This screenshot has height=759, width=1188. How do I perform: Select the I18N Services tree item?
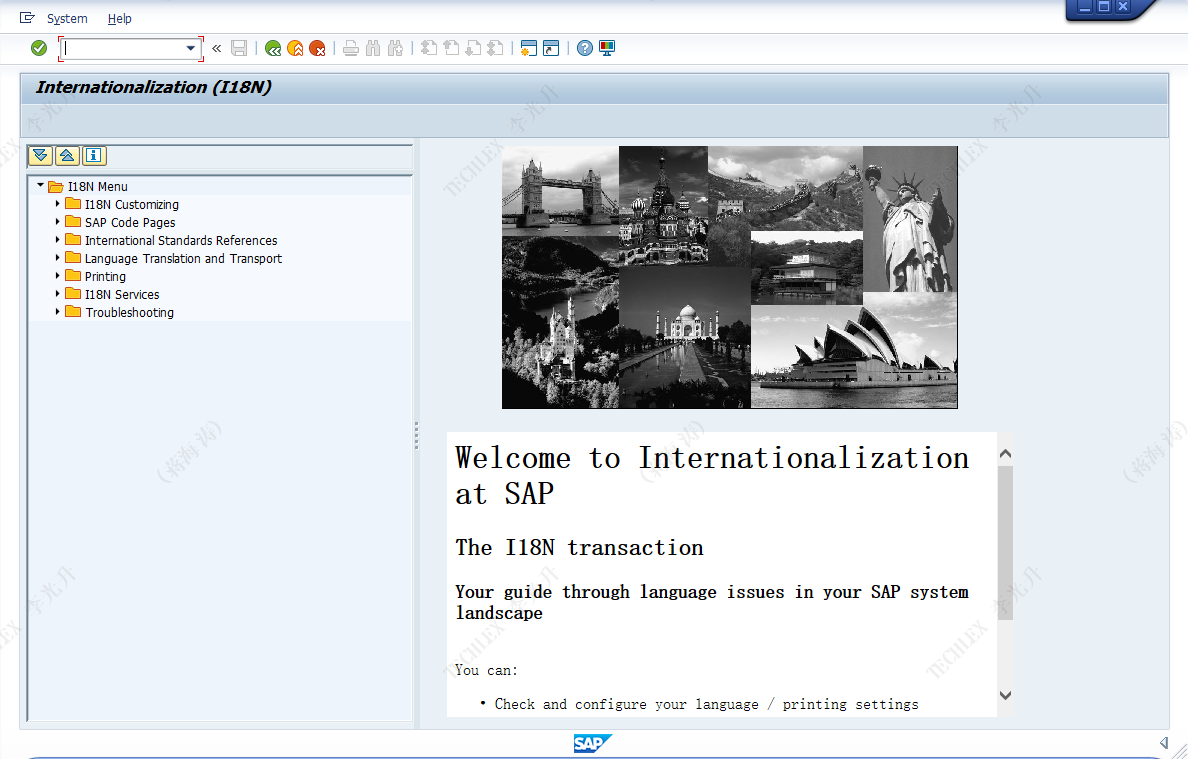click(122, 295)
